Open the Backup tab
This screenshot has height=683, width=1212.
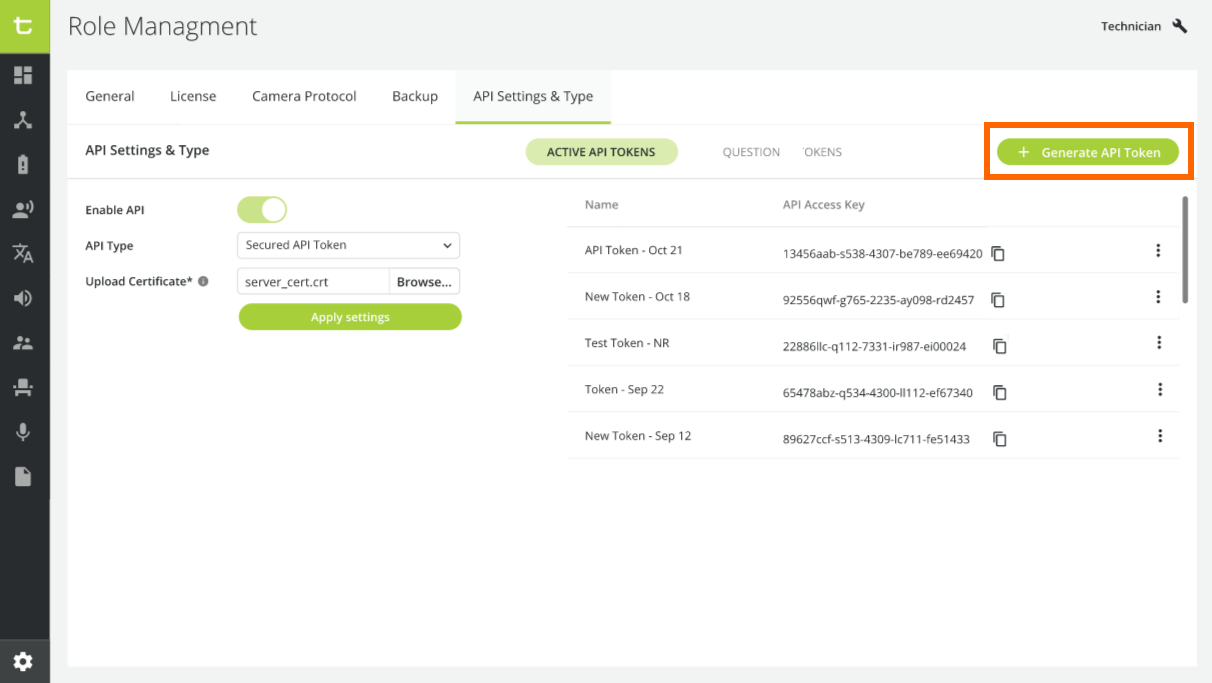tap(415, 96)
